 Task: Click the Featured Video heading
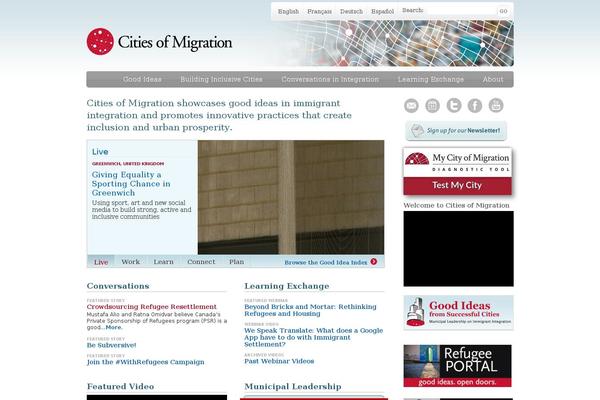click(120, 386)
